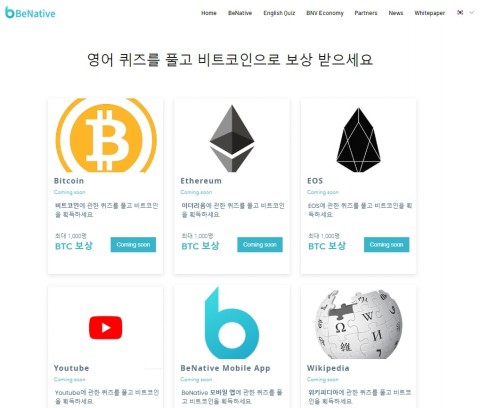Go to BNV Economy page
480x408 pixels.
[x=325, y=13]
